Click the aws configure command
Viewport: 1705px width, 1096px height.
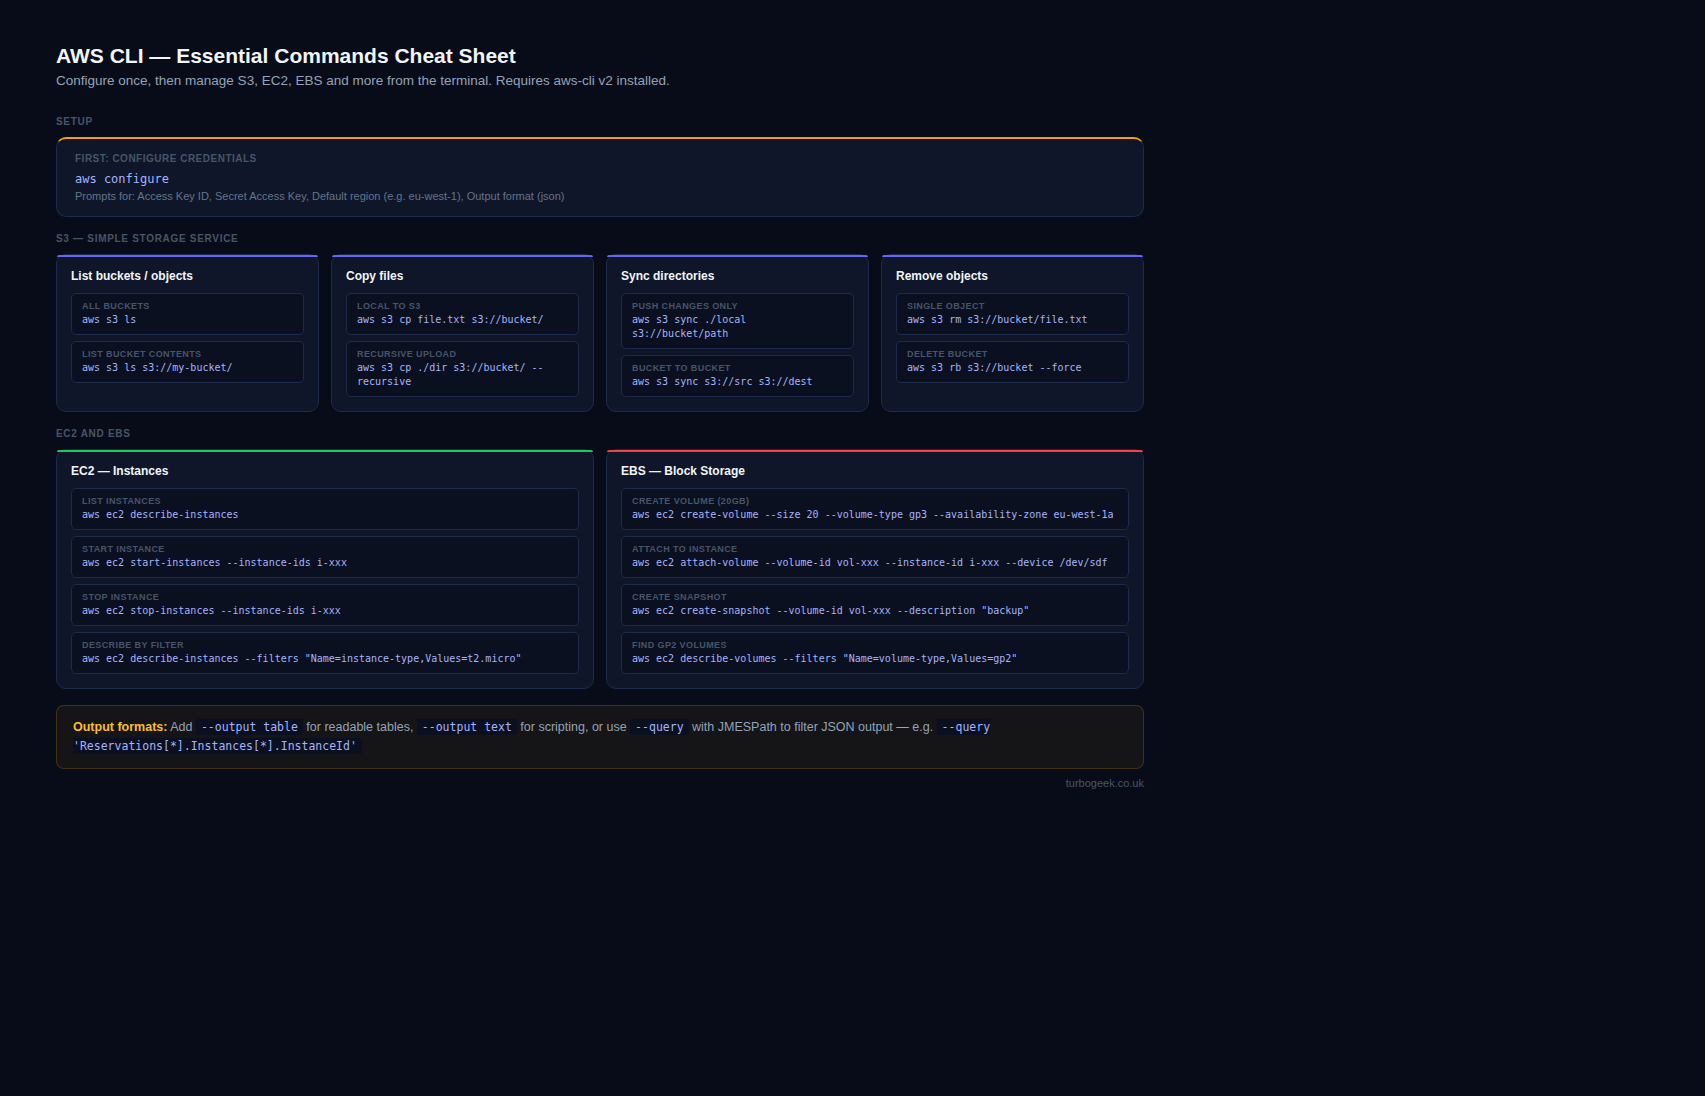(x=122, y=179)
